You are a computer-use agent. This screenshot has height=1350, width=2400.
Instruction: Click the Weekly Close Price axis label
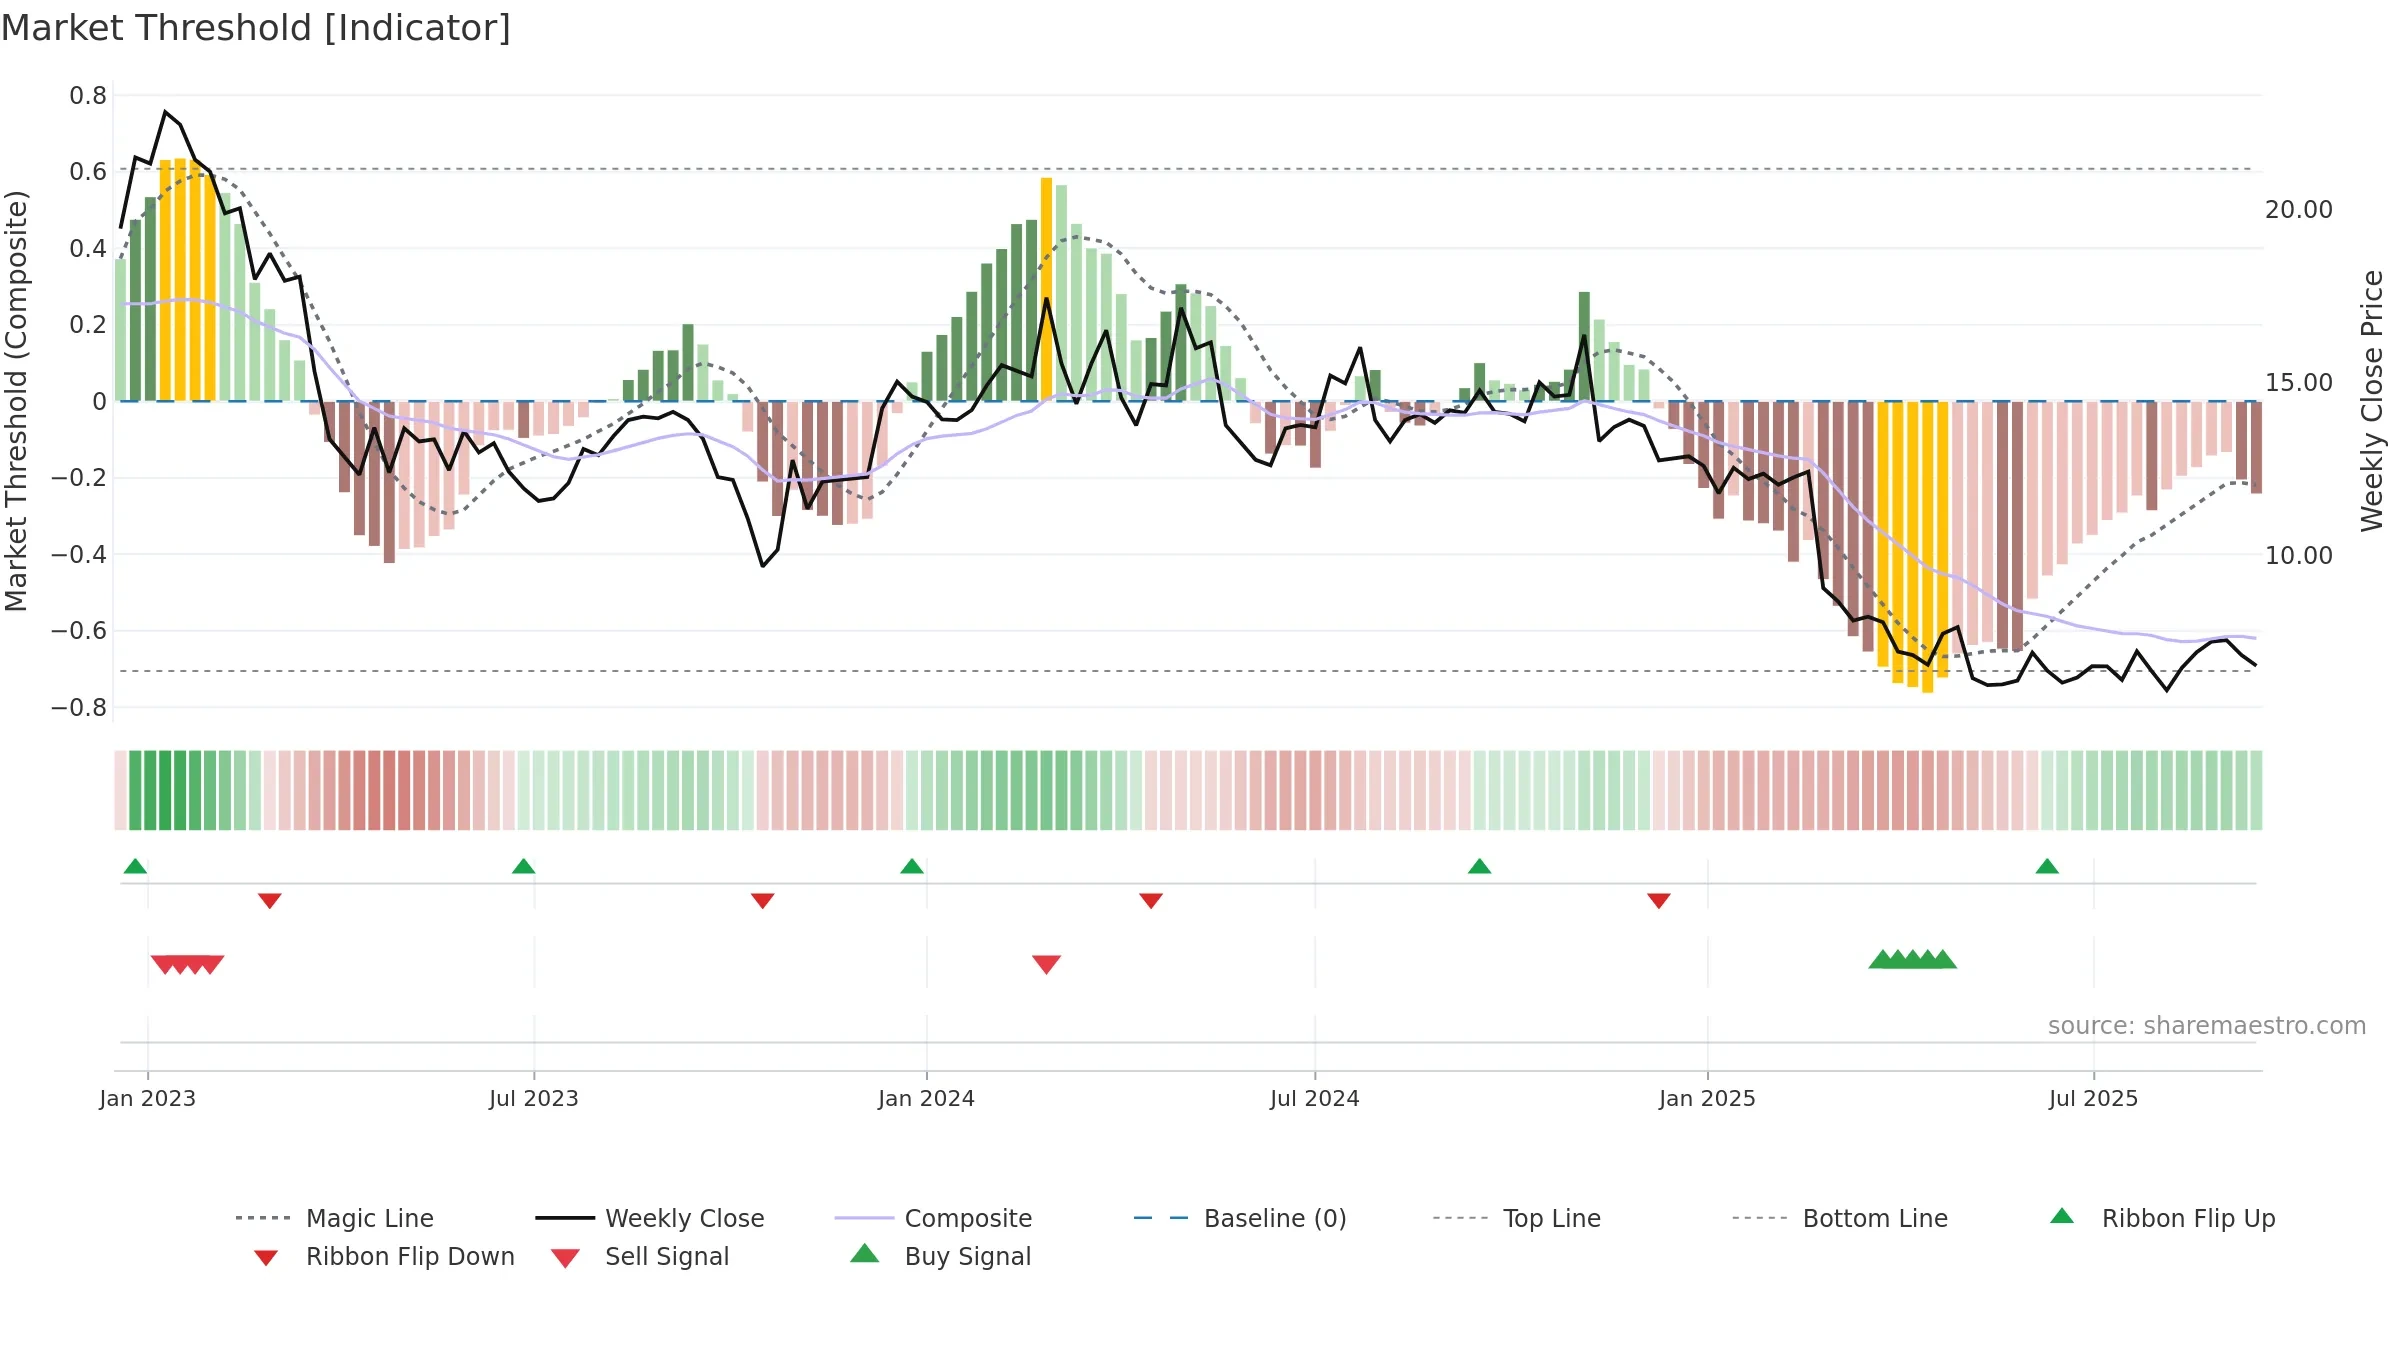(x=2372, y=401)
